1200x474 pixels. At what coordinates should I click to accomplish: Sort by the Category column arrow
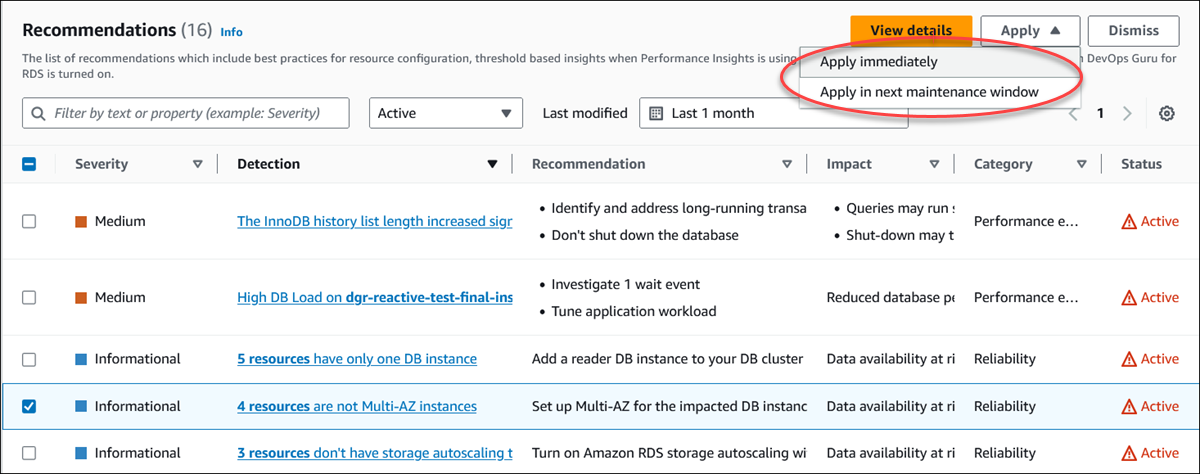1081,164
